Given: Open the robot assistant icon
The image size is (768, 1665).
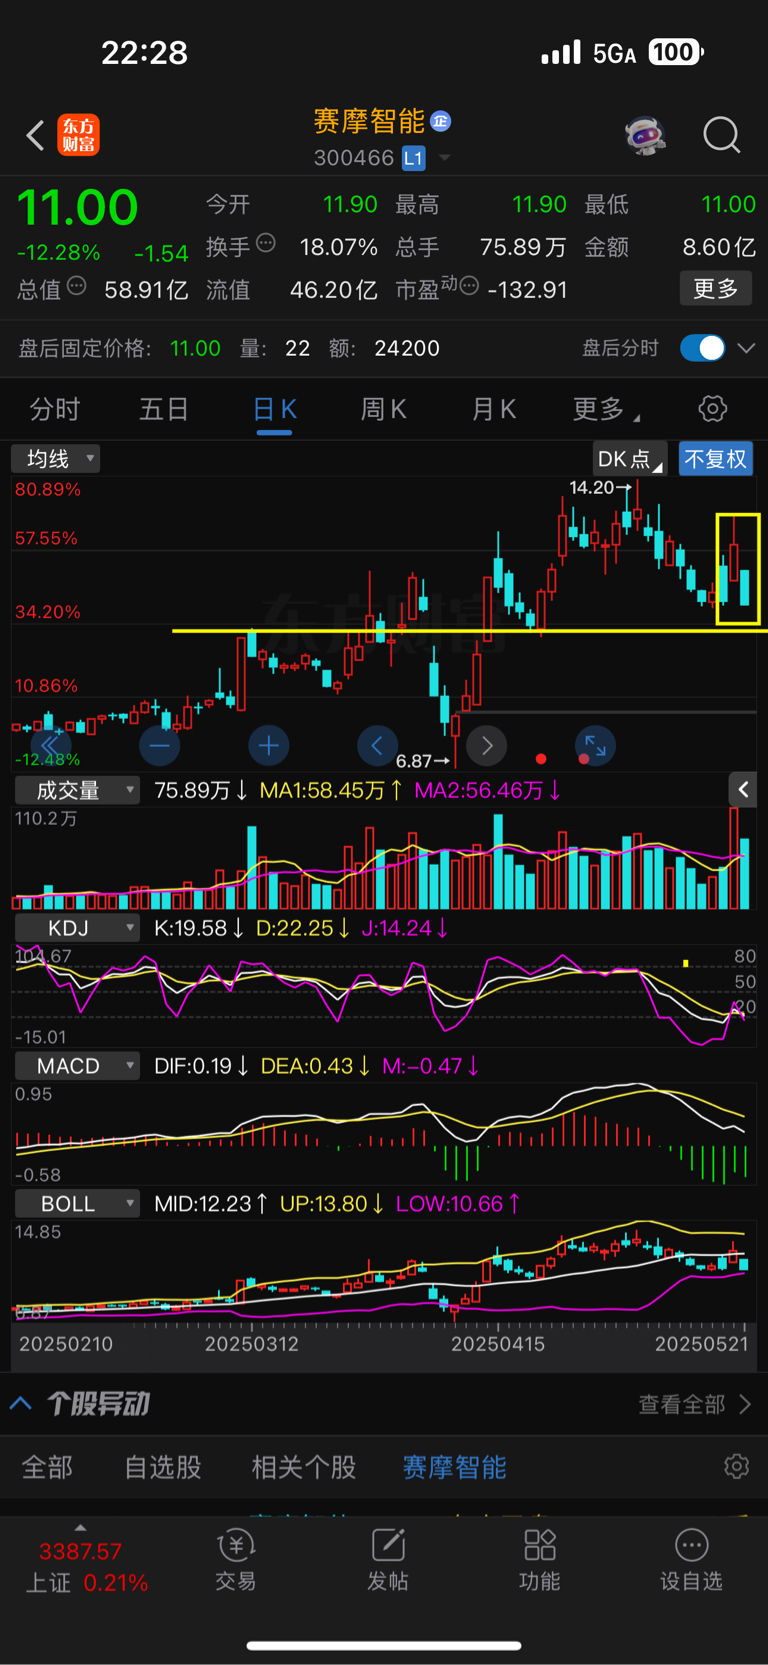Looking at the screenshot, I should [646, 134].
